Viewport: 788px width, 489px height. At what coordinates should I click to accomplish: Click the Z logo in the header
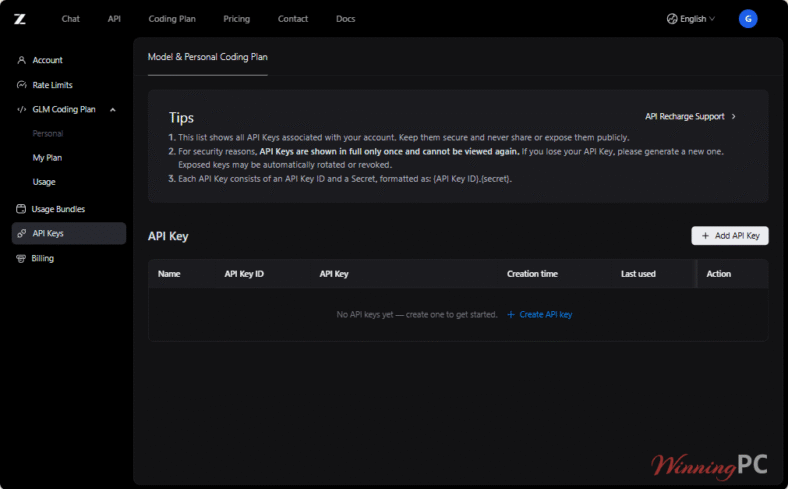coord(20,19)
